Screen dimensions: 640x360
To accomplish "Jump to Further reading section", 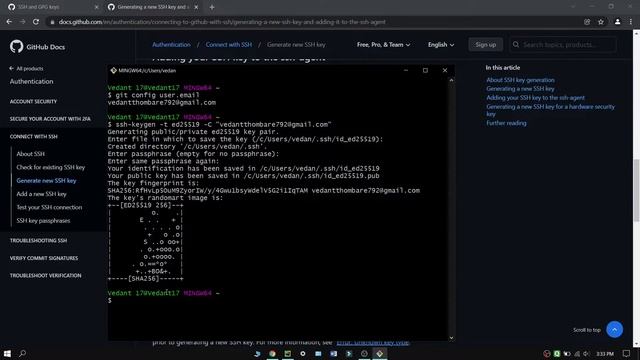I will point(506,123).
